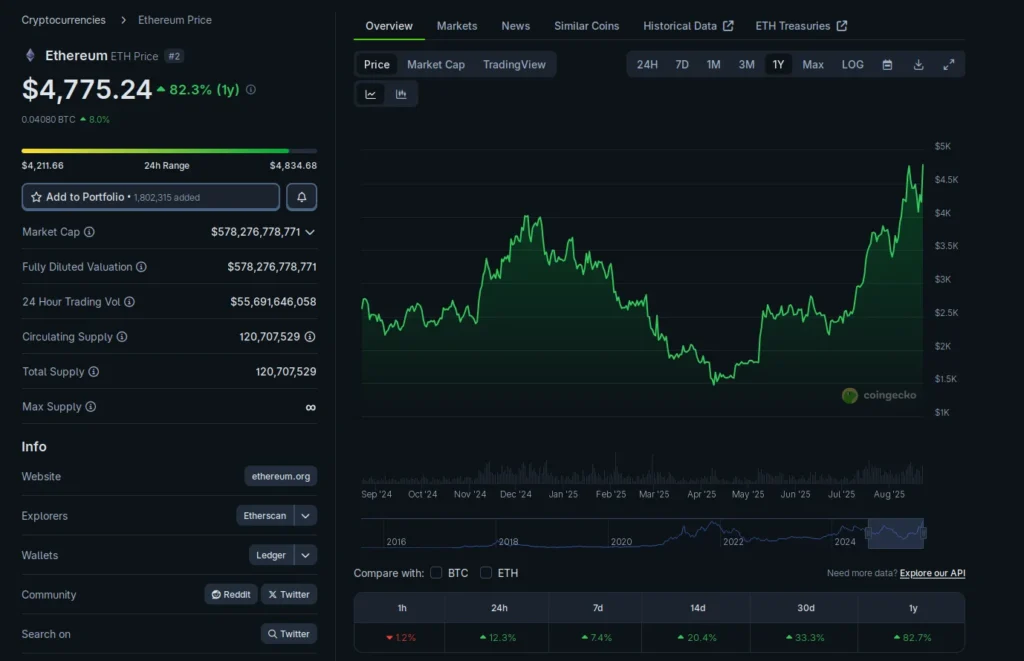Click the 1h change value 1.2%

tap(401, 637)
